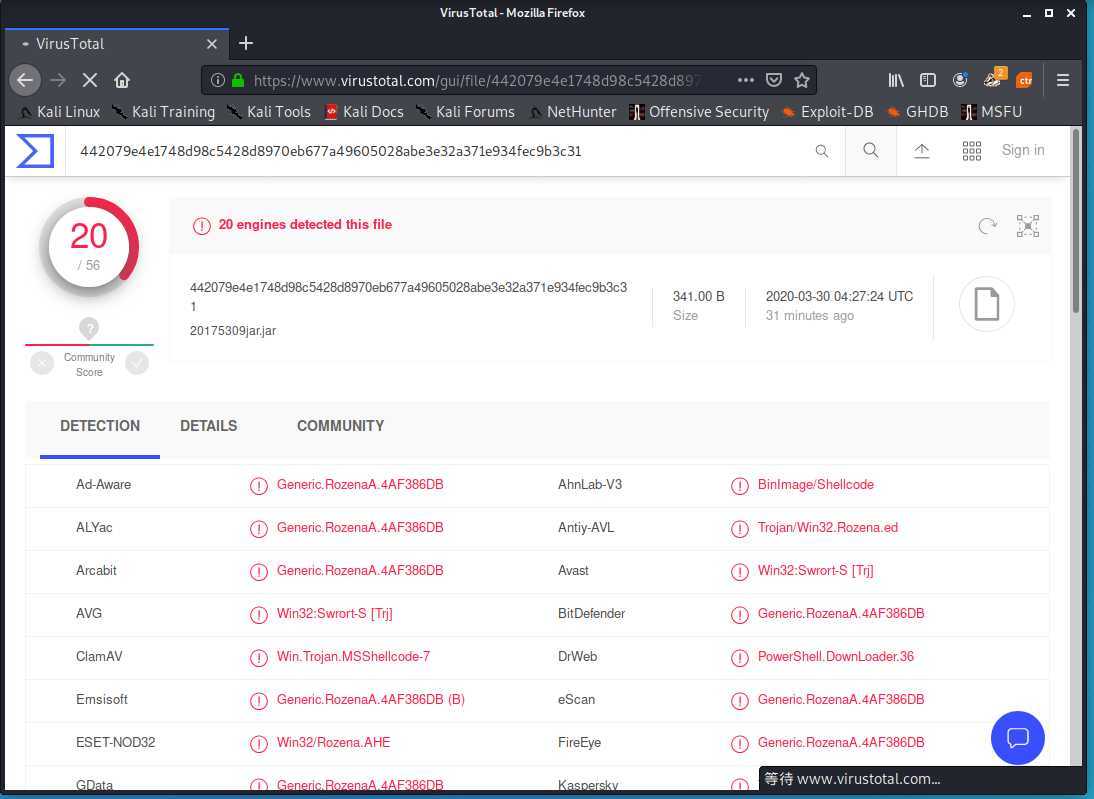1094x799 pixels.
Task: Click the upload file icon
Action: 922,151
